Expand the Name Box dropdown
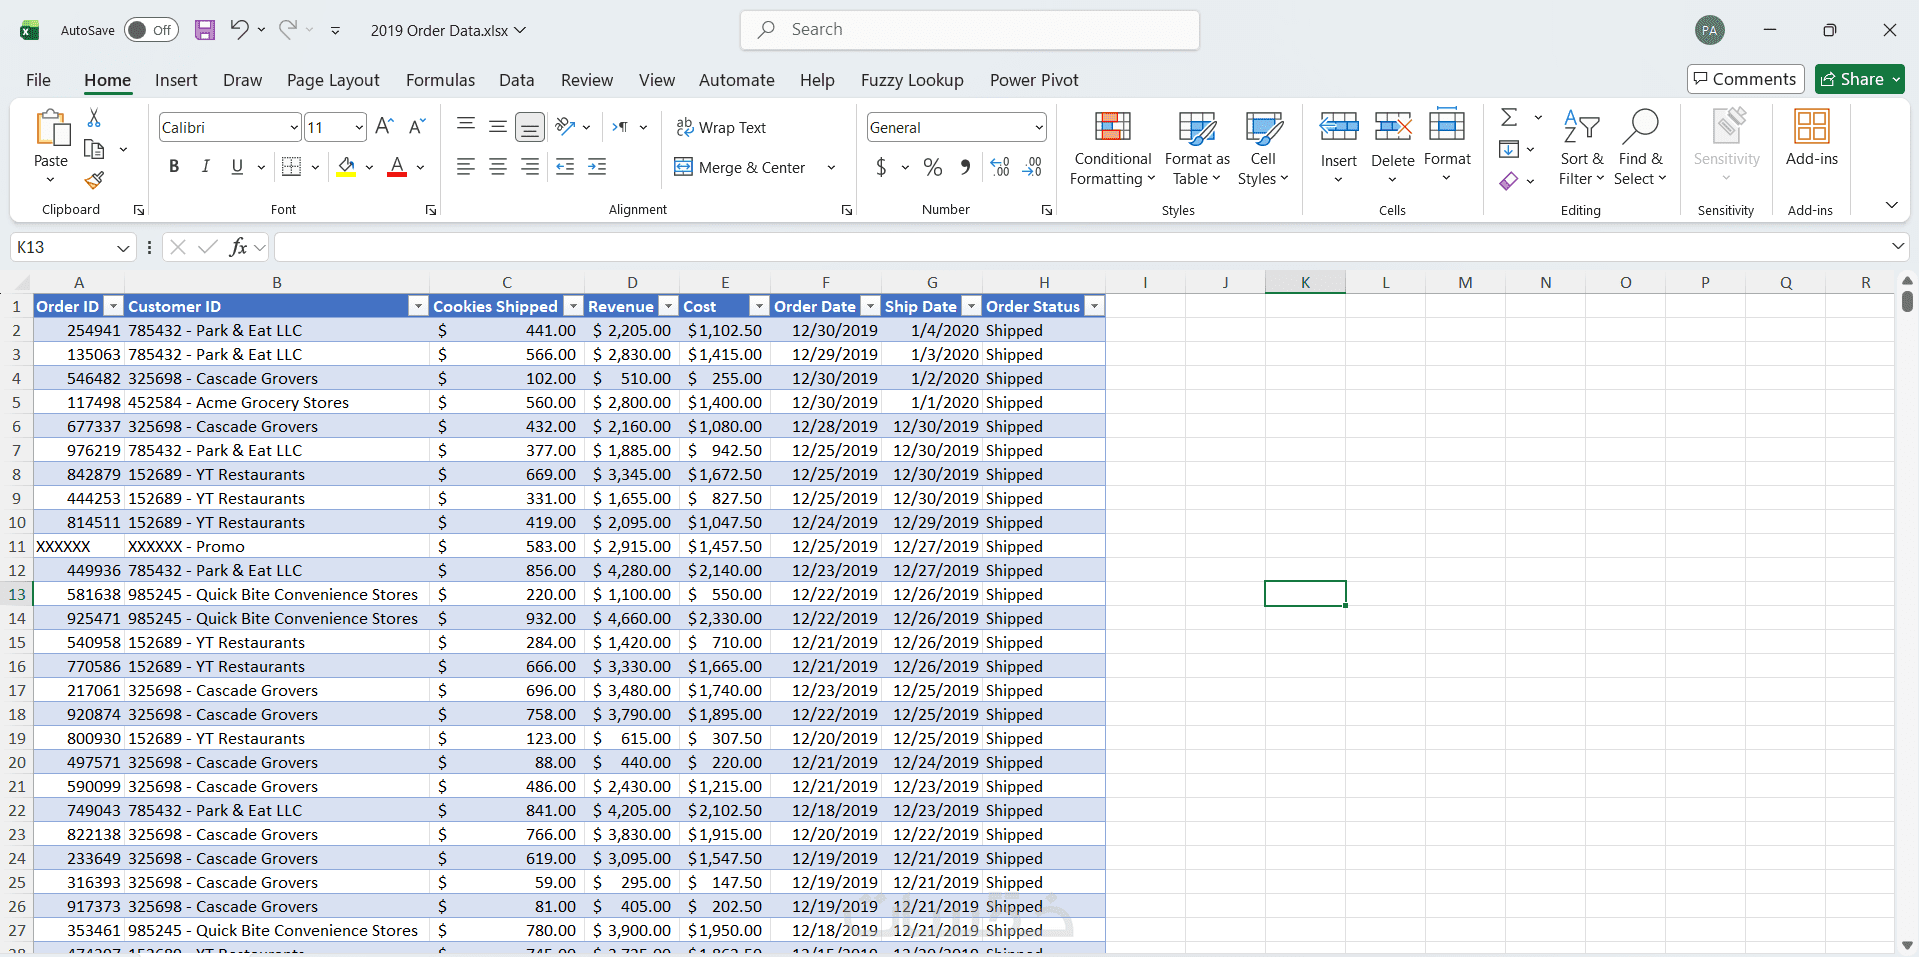This screenshot has height=957, width=1919. (x=123, y=247)
